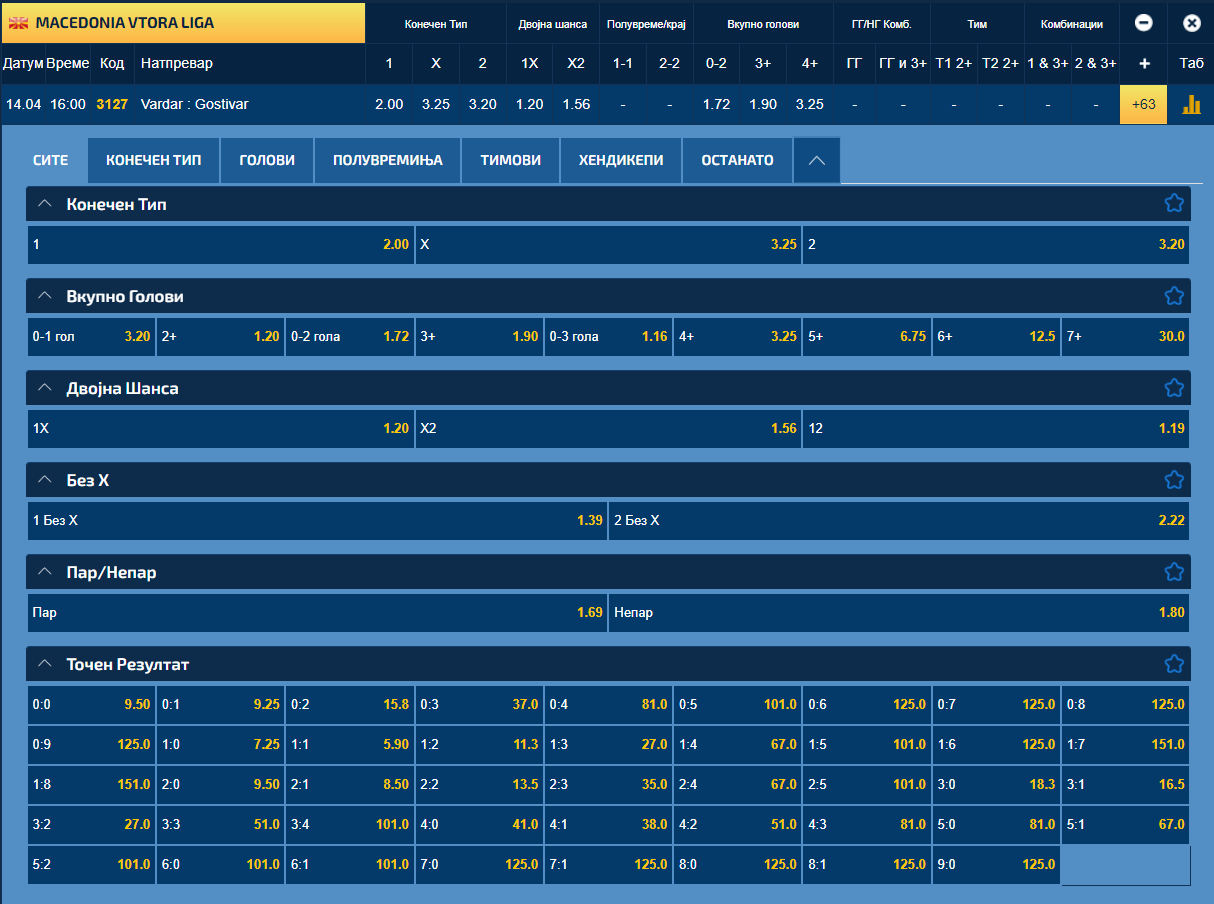
Task: Collapse the market tabs with the up chevron
Action: tap(817, 160)
